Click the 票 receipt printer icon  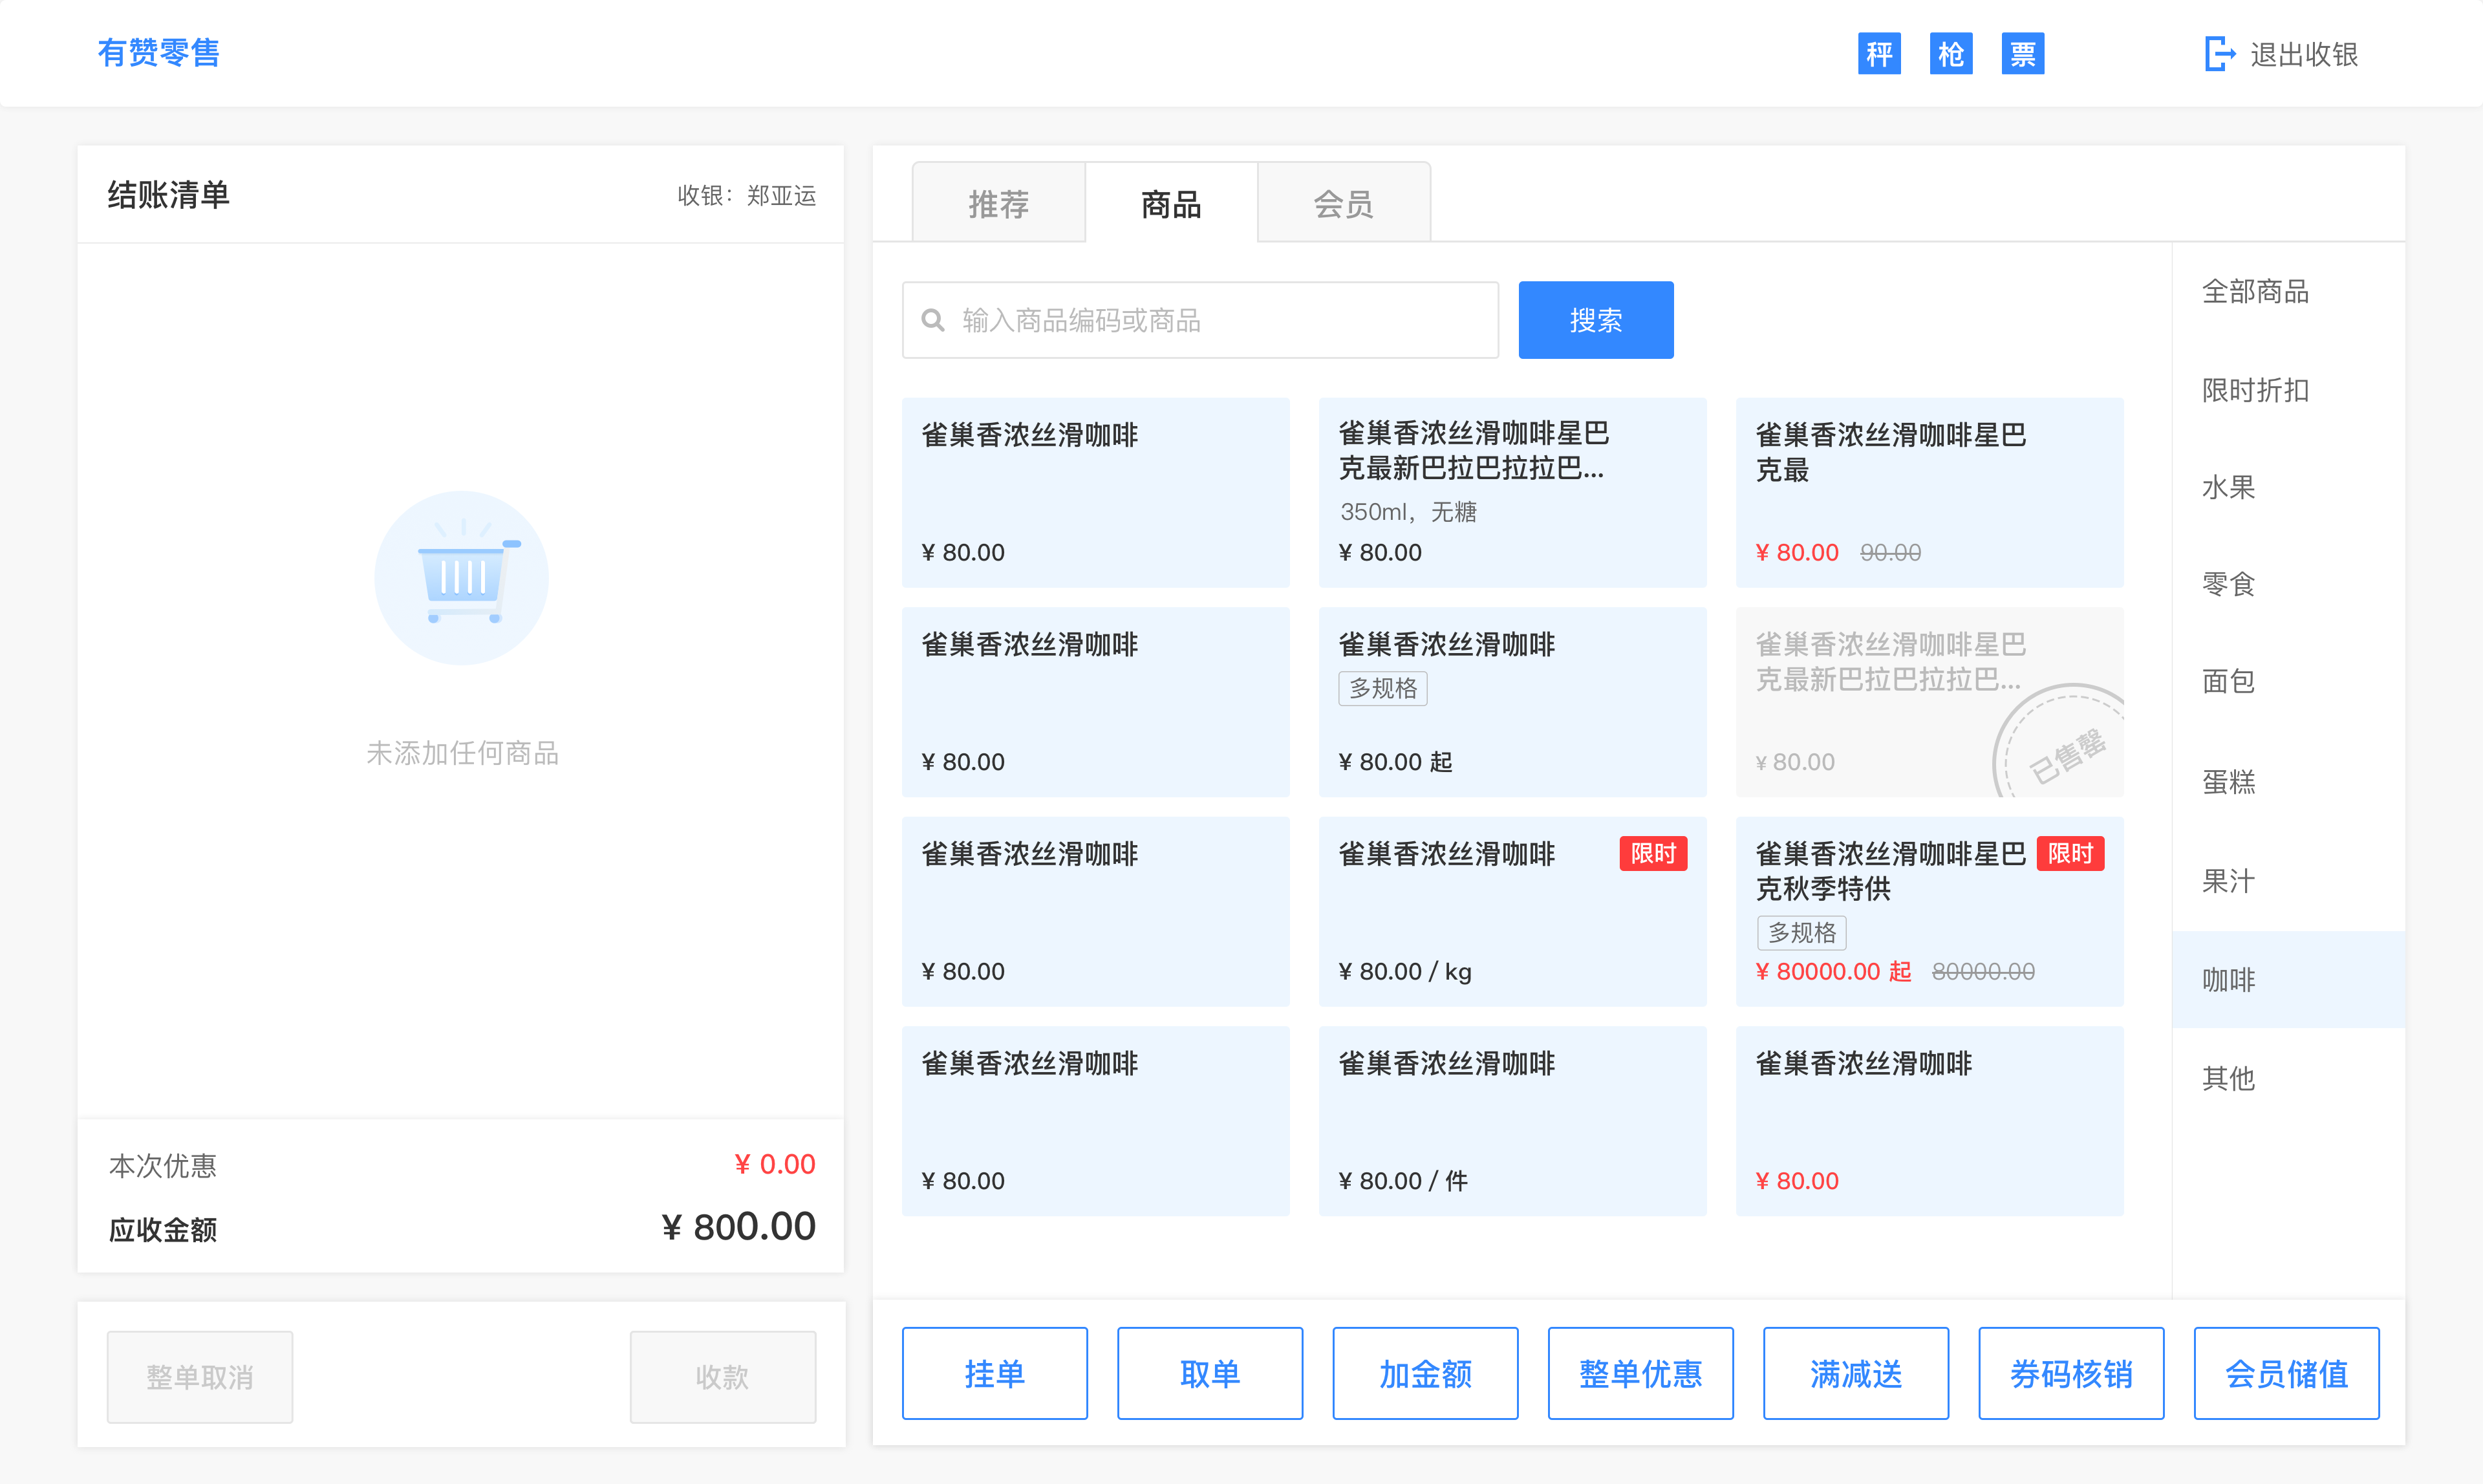(x=2022, y=54)
